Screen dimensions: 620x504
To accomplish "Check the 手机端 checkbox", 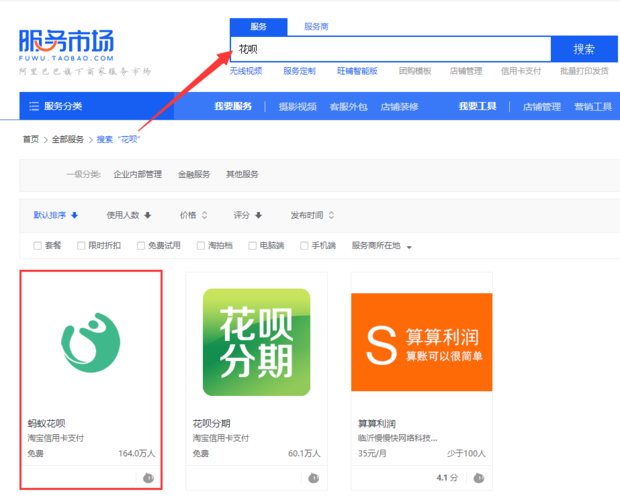I will 304,246.
